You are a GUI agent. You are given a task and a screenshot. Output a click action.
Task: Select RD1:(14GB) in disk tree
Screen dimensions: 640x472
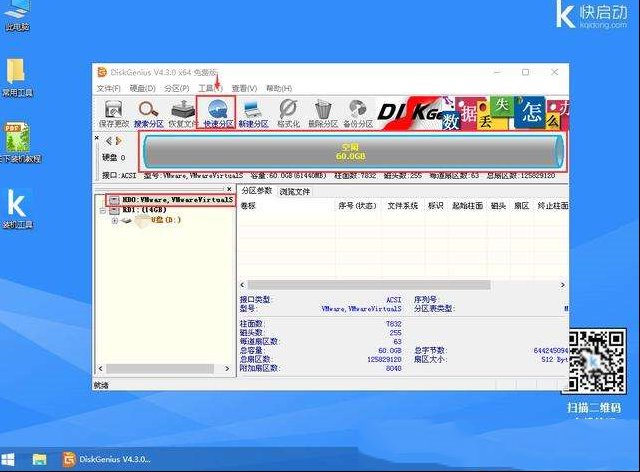(144, 210)
